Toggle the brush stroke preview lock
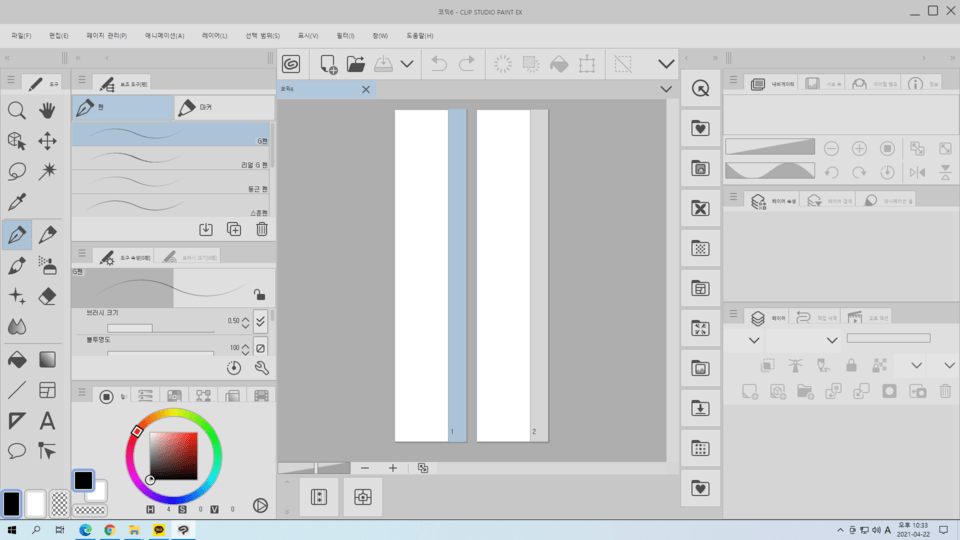960x540 pixels. pos(260,295)
